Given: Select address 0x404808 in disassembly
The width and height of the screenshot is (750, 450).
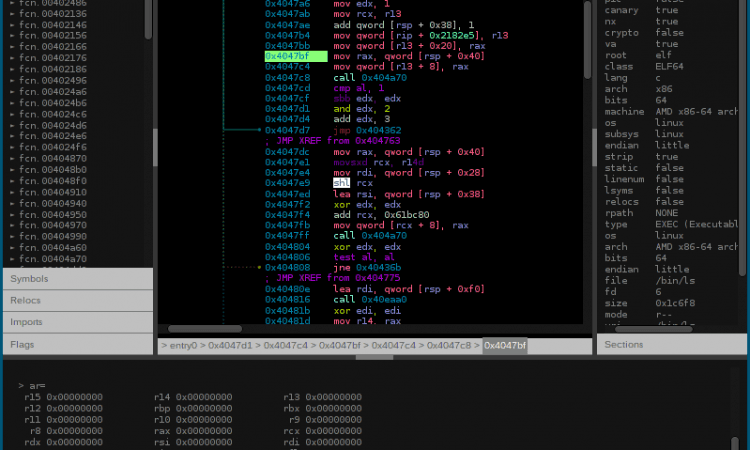Looking at the screenshot, I should click(x=287, y=267).
